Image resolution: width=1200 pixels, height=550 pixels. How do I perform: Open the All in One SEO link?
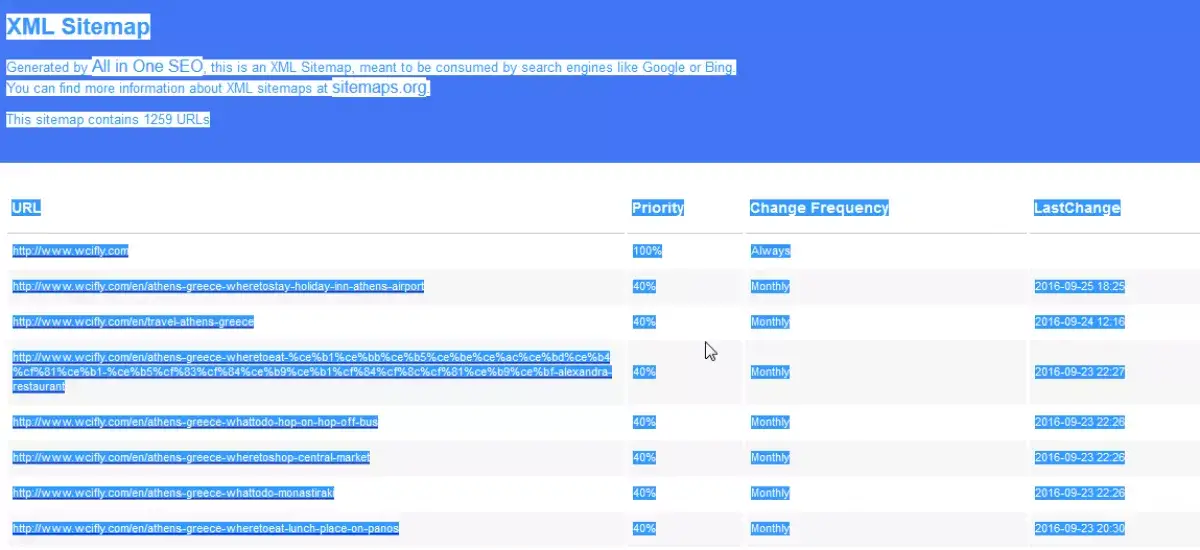147,67
